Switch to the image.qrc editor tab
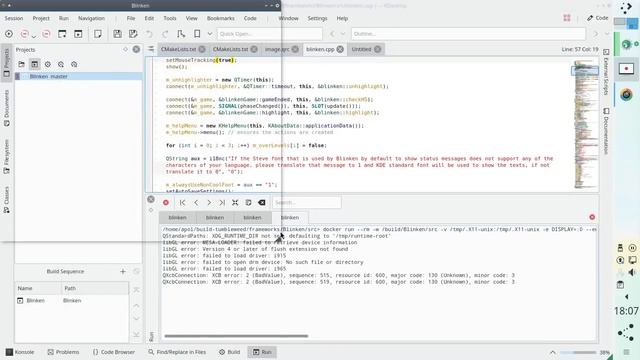The image size is (640, 360). pos(277,49)
